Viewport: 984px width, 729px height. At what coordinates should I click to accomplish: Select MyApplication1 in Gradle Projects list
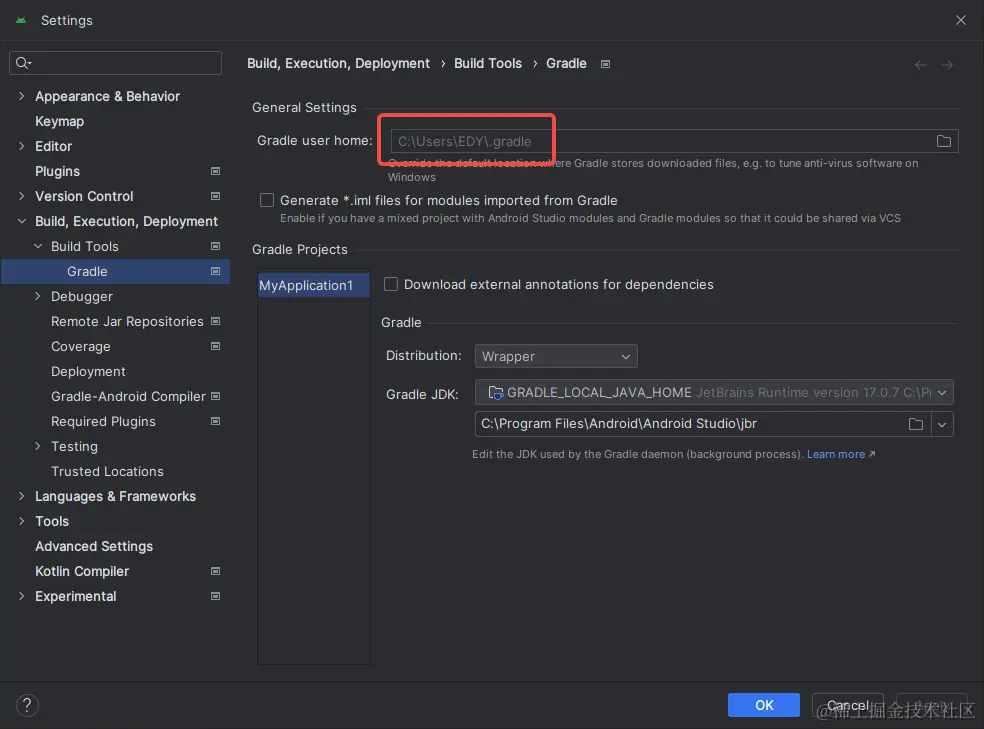pos(314,285)
